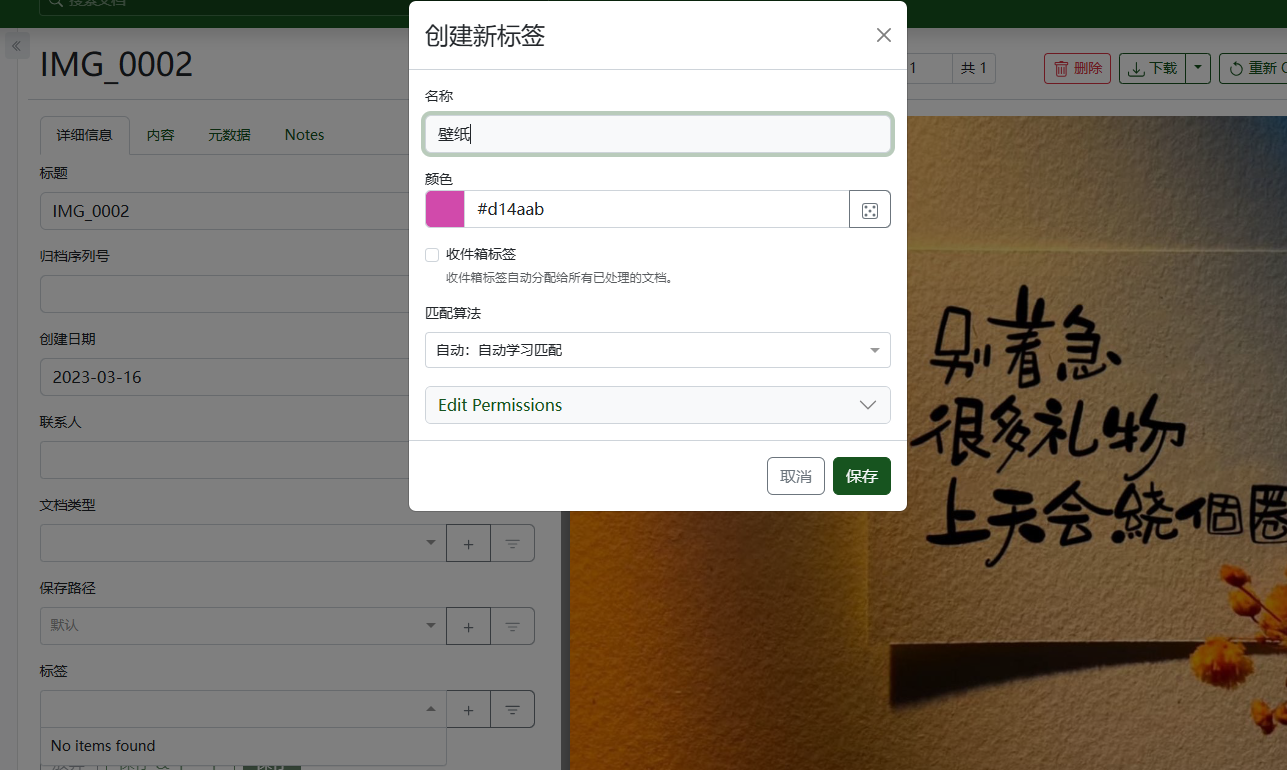Image resolution: width=1287 pixels, height=770 pixels.
Task: Click the 保存 button in the dialog
Action: click(x=862, y=476)
